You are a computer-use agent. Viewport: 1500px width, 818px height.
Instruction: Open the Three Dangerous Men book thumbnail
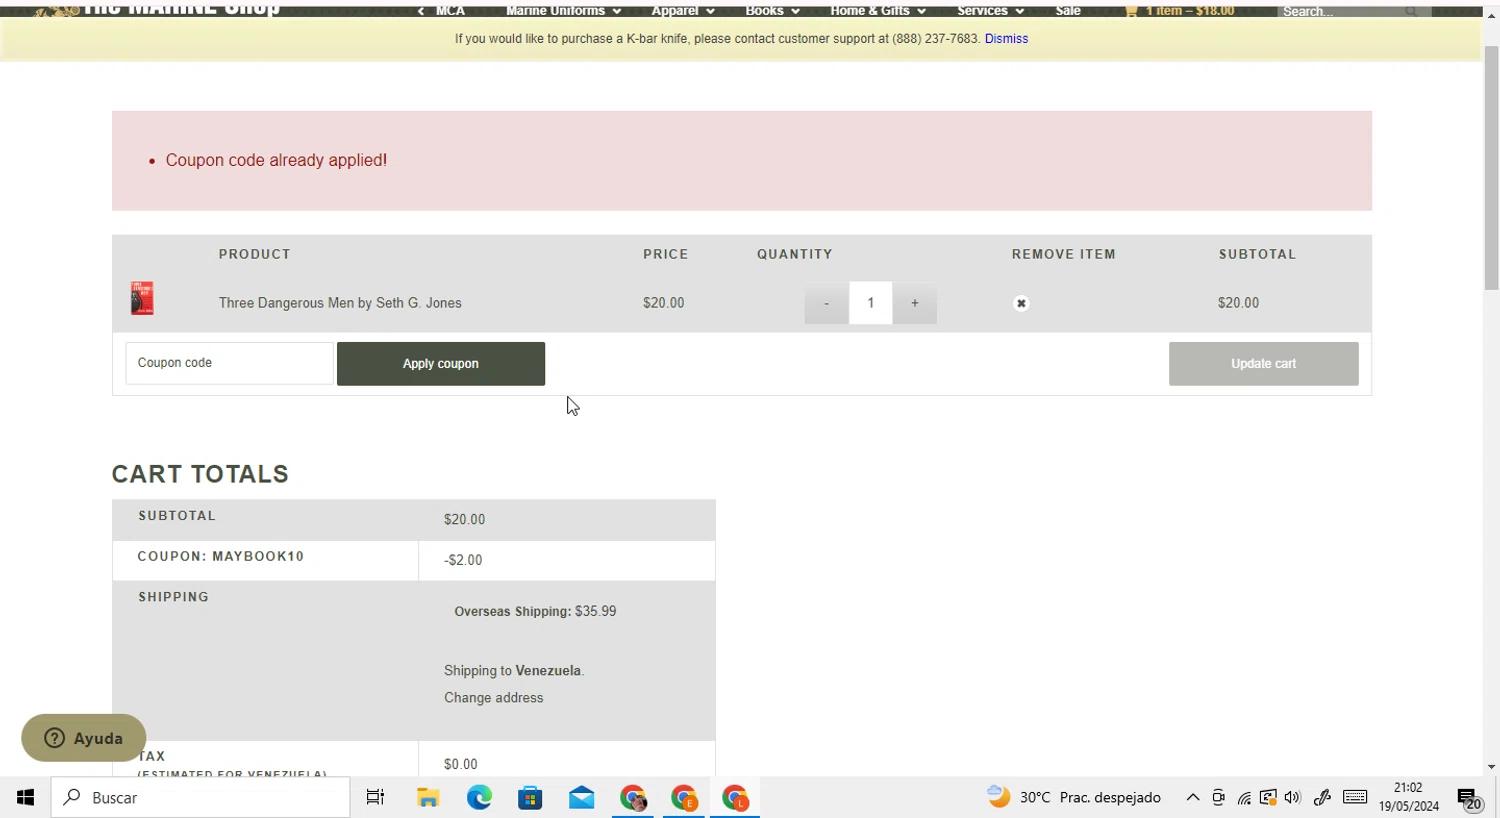click(x=142, y=299)
